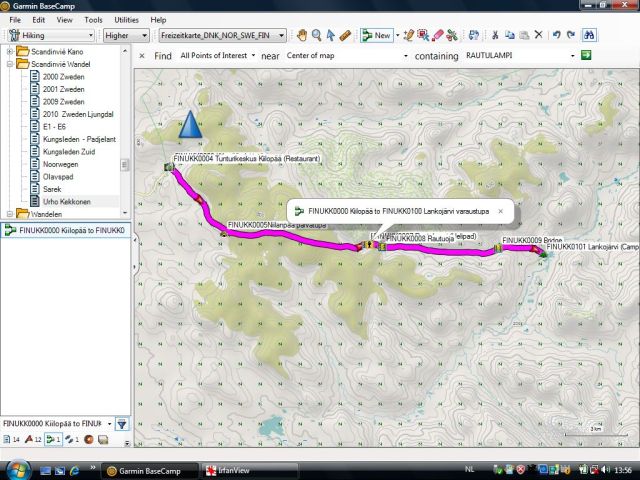Open the Tools menu
640x480 pixels.
[x=93, y=19]
